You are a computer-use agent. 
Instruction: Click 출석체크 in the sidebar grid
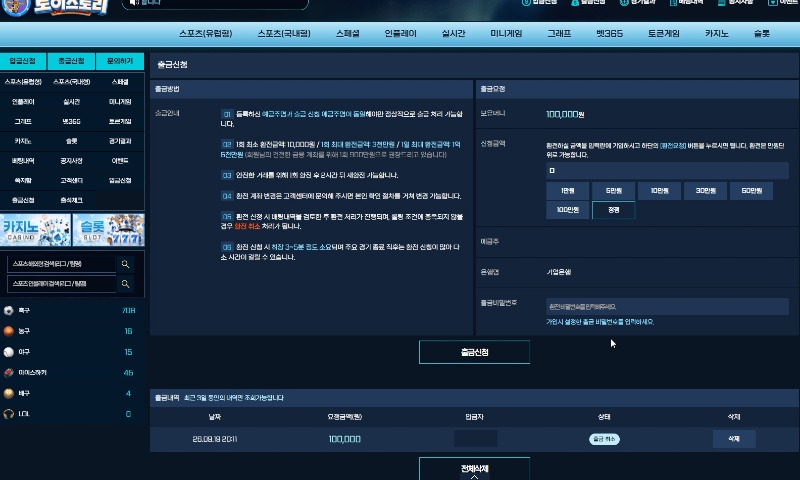[x=71, y=200]
